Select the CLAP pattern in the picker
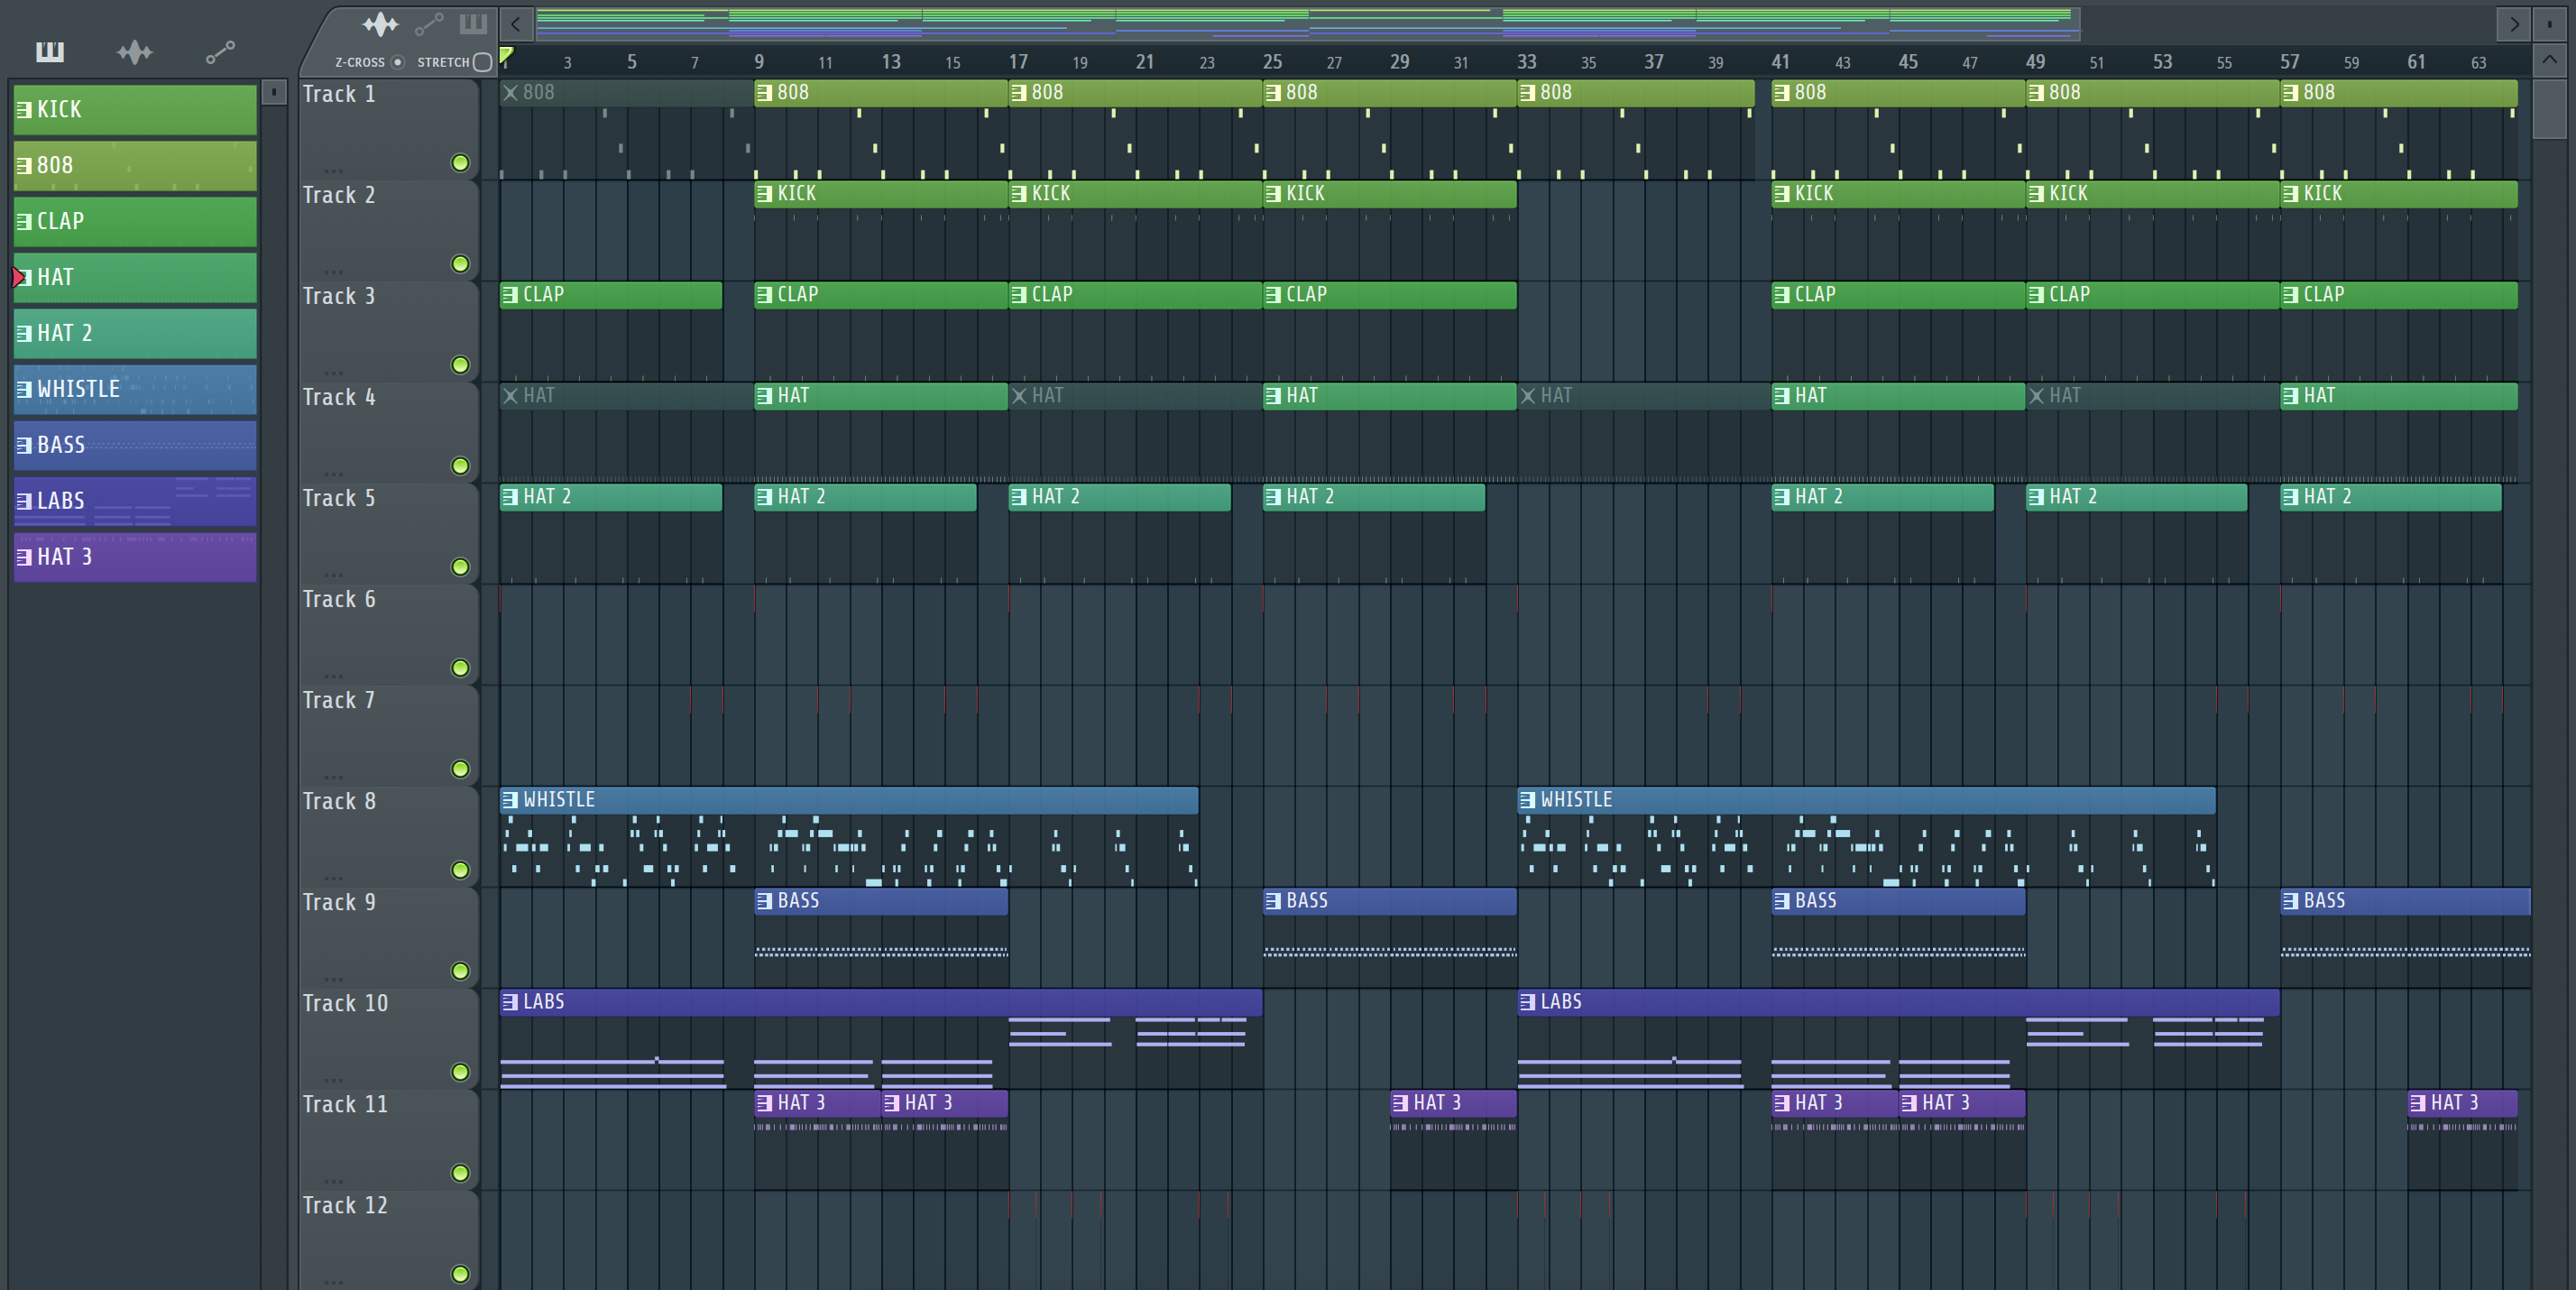 pyautogui.click(x=135, y=221)
